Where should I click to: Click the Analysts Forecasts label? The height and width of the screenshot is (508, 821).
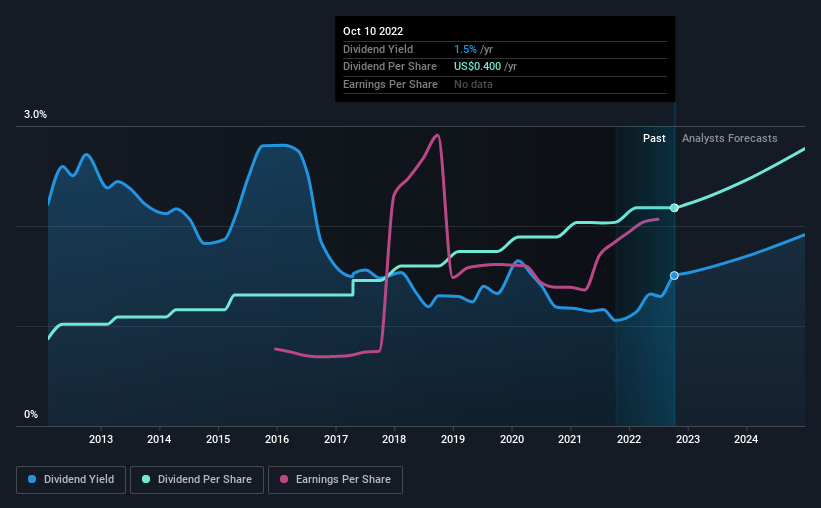[x=729, y=138]
